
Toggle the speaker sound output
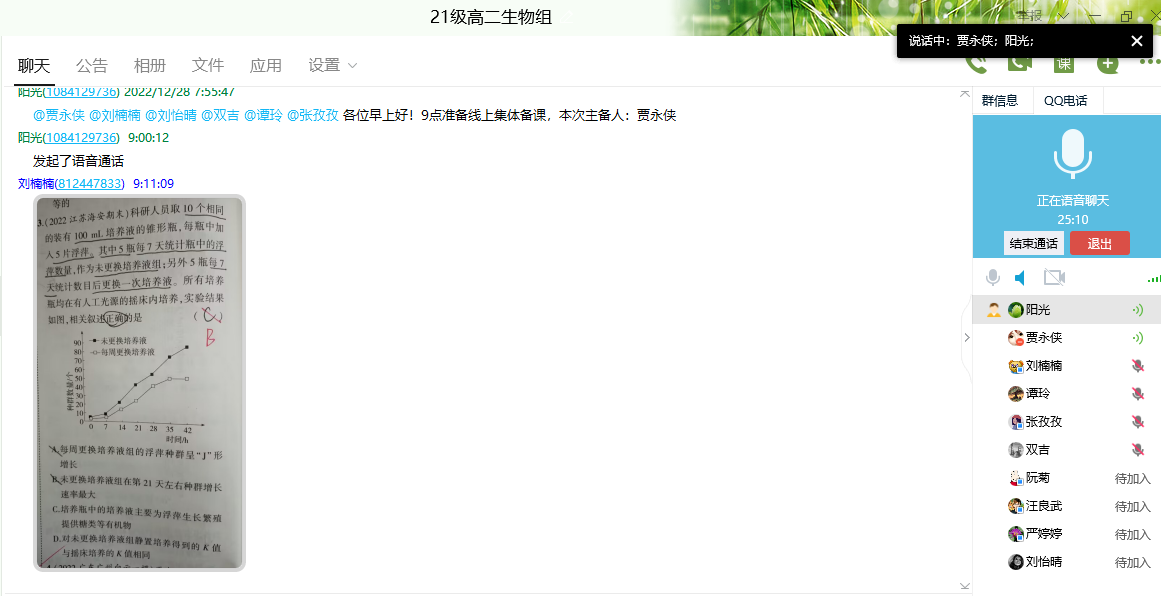(1020, 278)
